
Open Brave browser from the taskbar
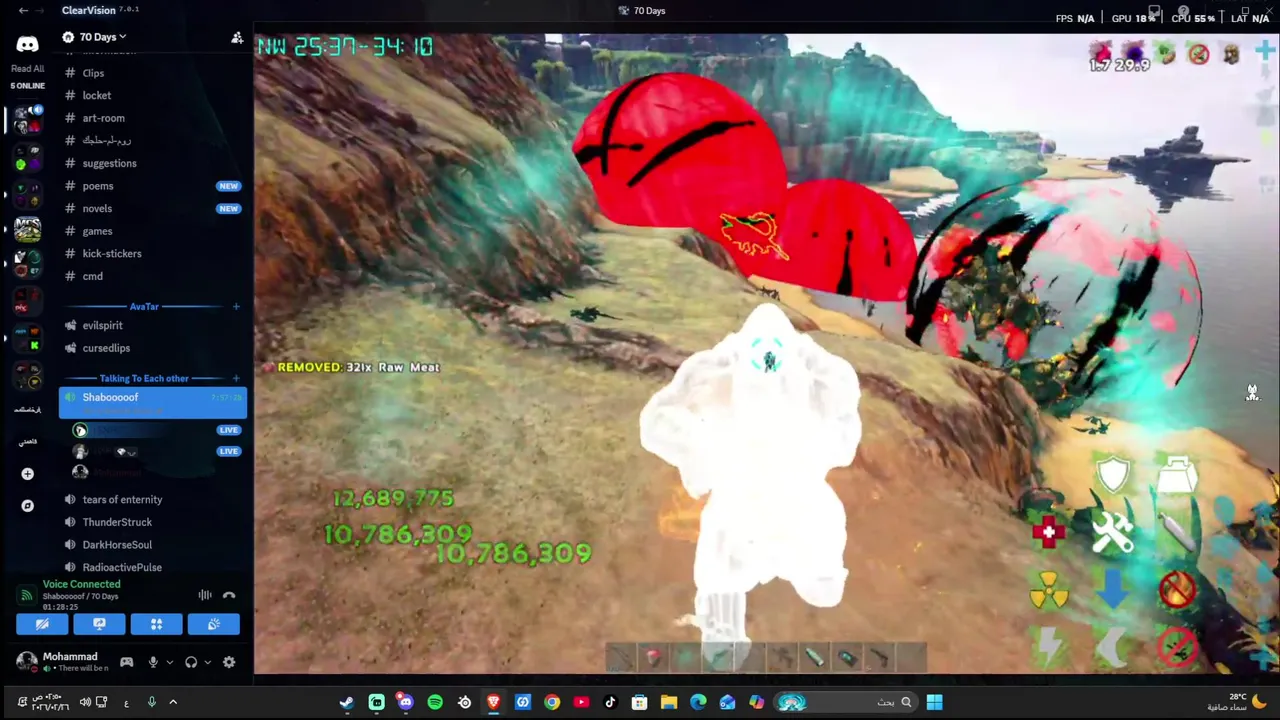click(x=493, y=702)
